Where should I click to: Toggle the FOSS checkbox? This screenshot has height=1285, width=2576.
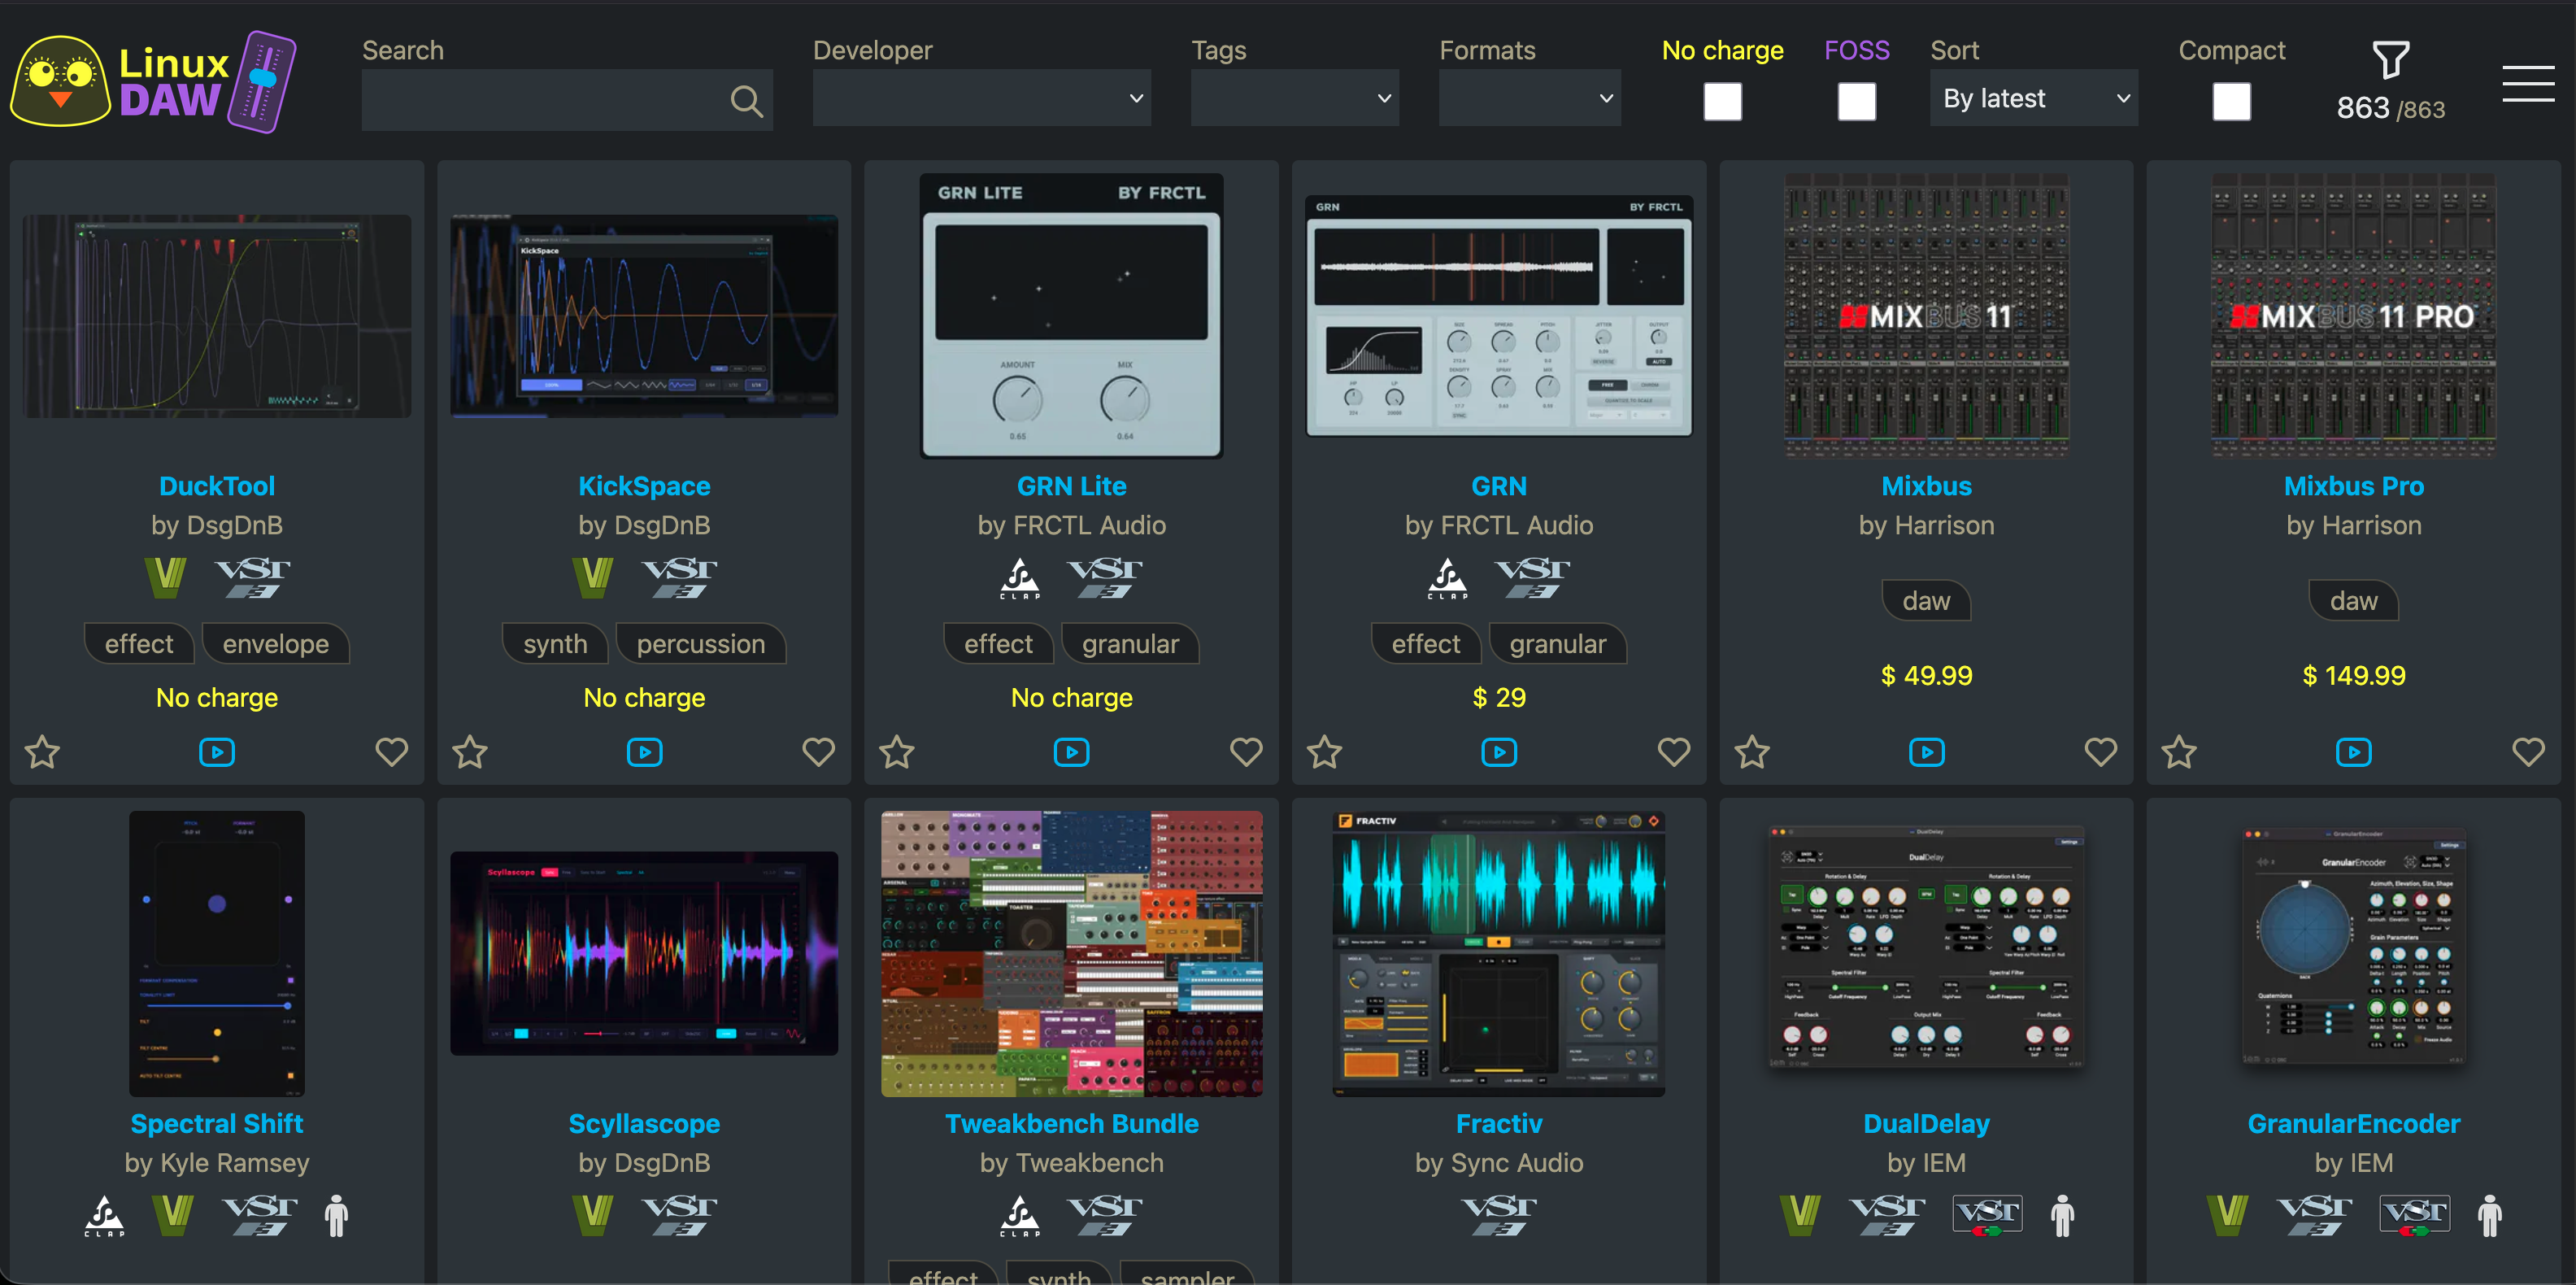1856,102
